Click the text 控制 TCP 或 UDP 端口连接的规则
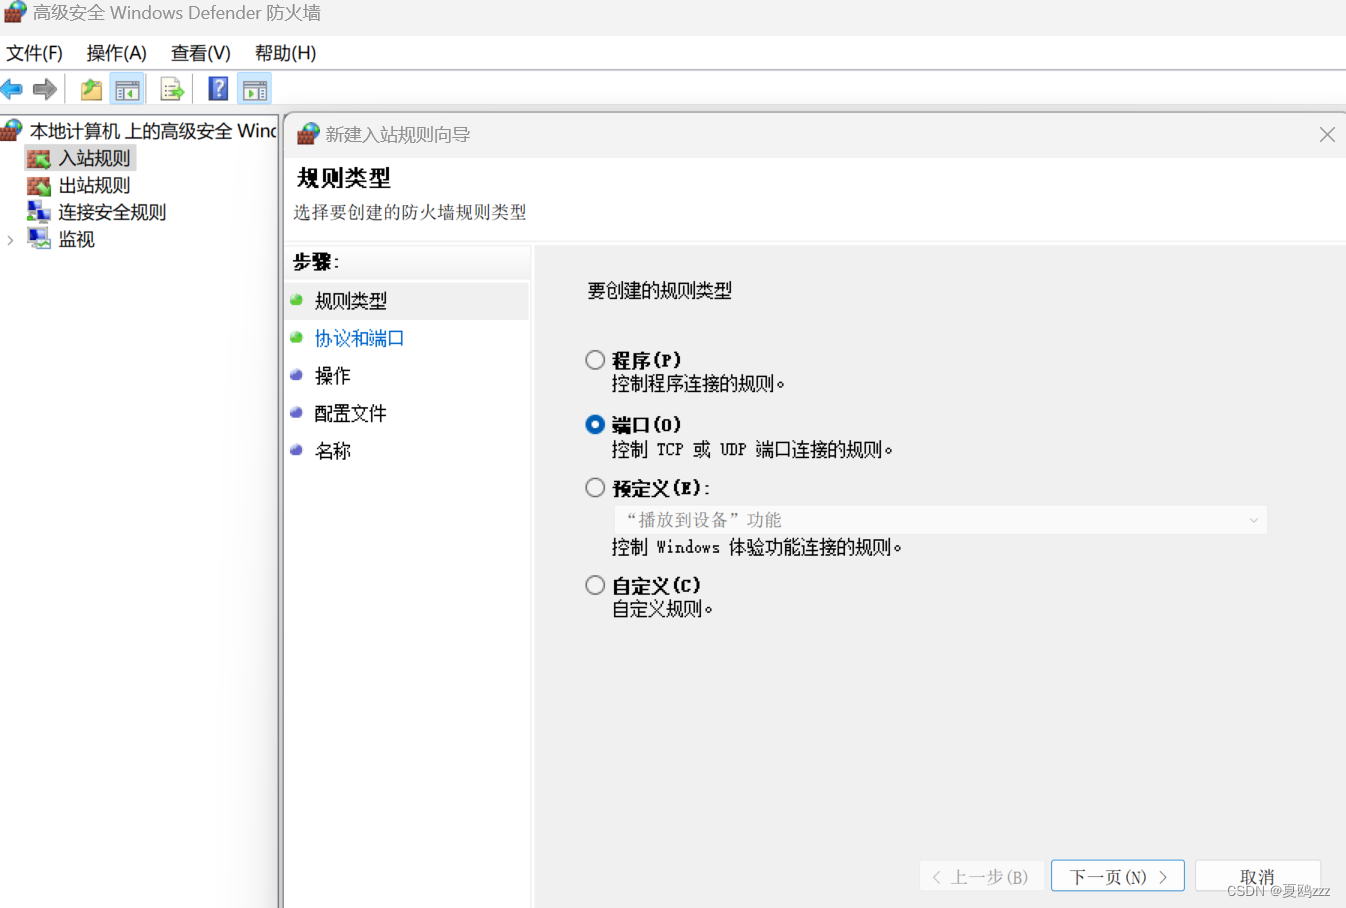The width and height of the screenshot is (1346, 908). coord(752,450)
